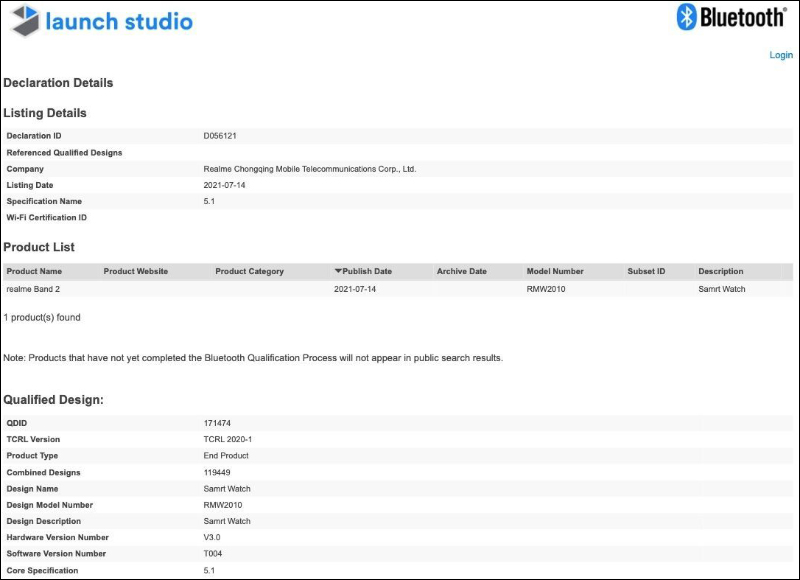Screen dimensions: 800x580
Task: Sort by Product Website column header
Action: [x=136, y=271]
